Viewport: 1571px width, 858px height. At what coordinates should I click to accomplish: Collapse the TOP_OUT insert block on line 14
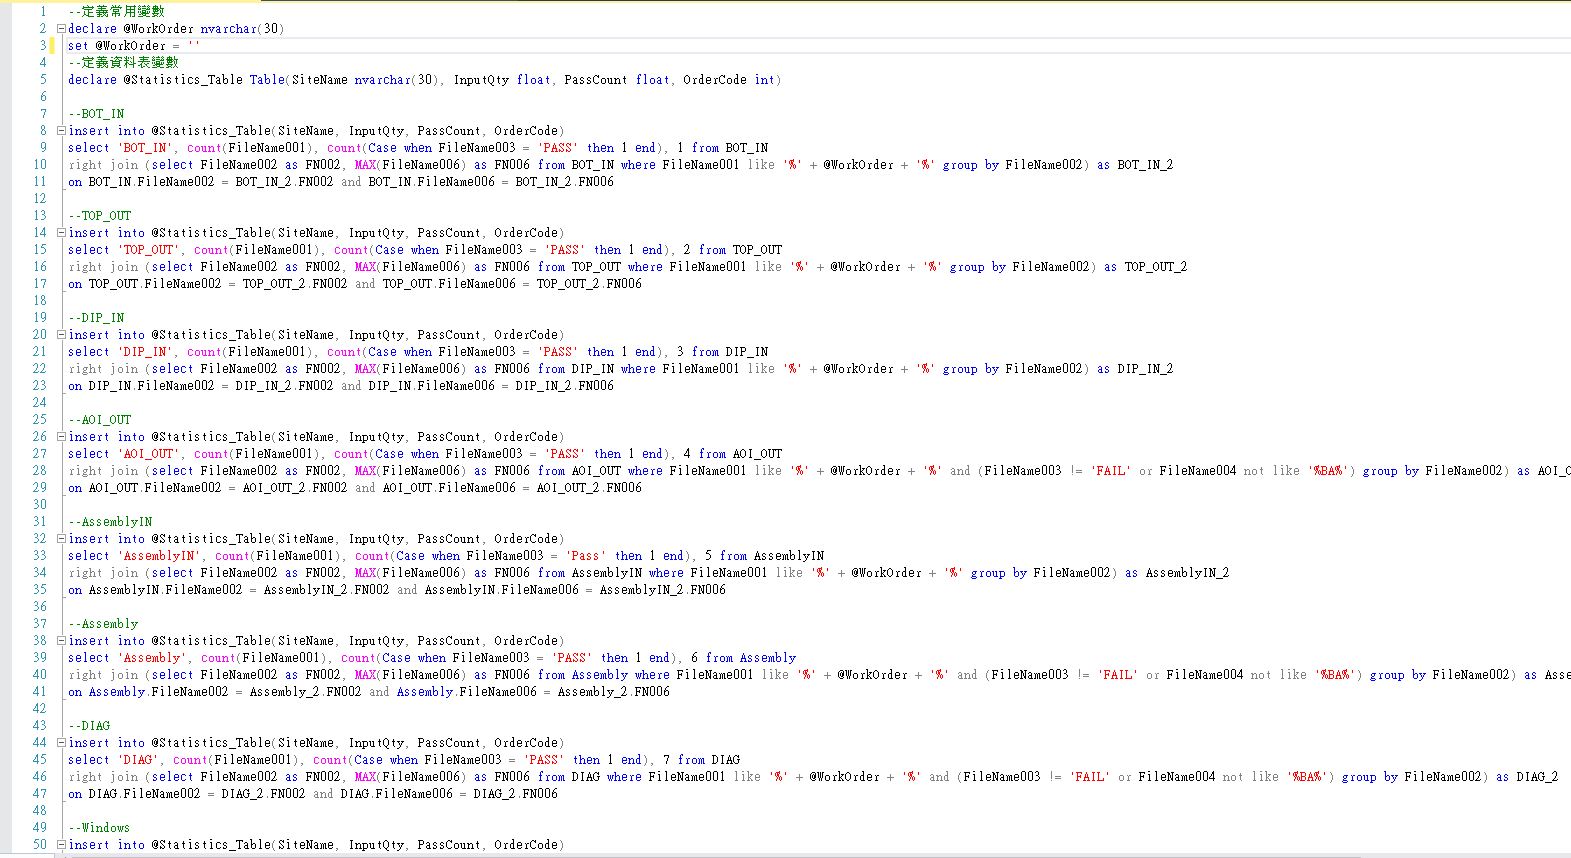[62, 233]
